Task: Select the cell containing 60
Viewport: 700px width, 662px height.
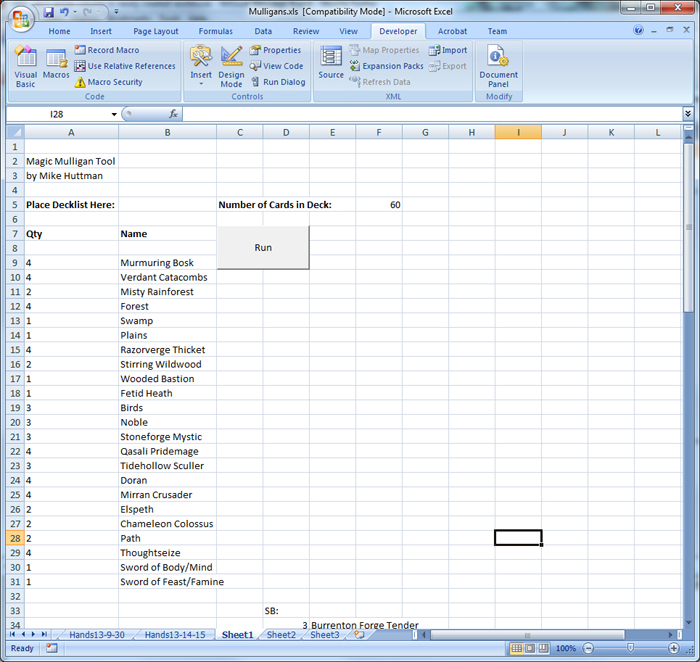Action: tap(379, 204)
